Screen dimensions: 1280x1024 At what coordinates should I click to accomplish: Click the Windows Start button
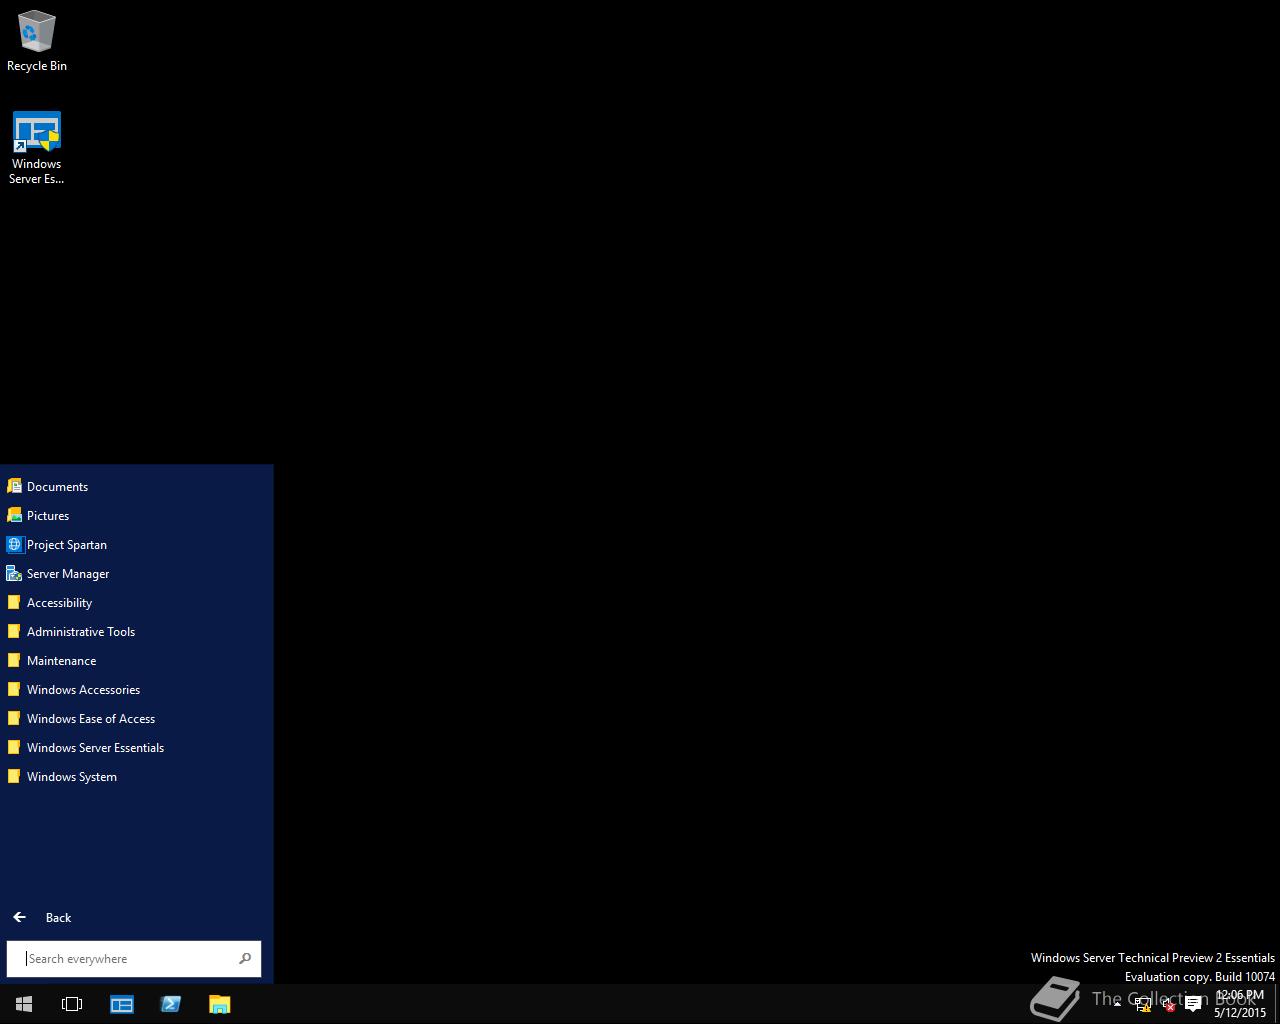pyautogui.click(x=24, y=1004)
